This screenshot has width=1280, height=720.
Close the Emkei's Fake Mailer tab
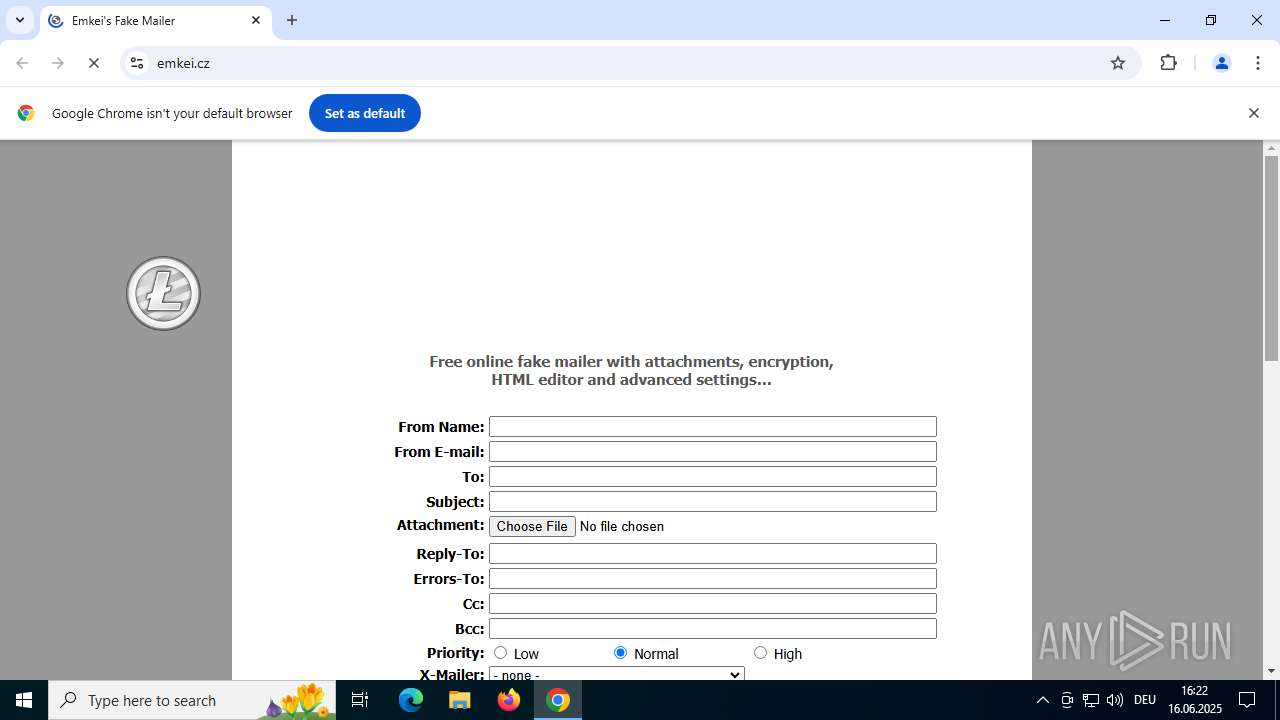tap(256, 20)
